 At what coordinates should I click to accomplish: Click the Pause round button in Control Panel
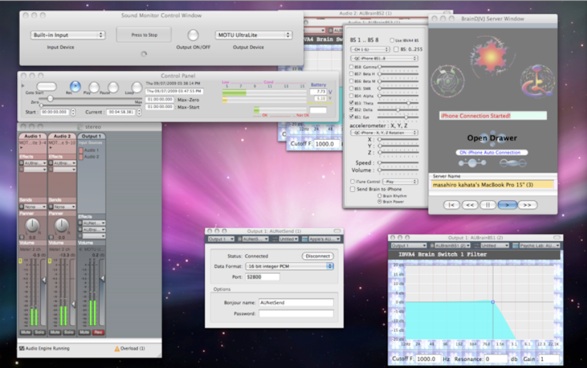[x=113, y=87]
